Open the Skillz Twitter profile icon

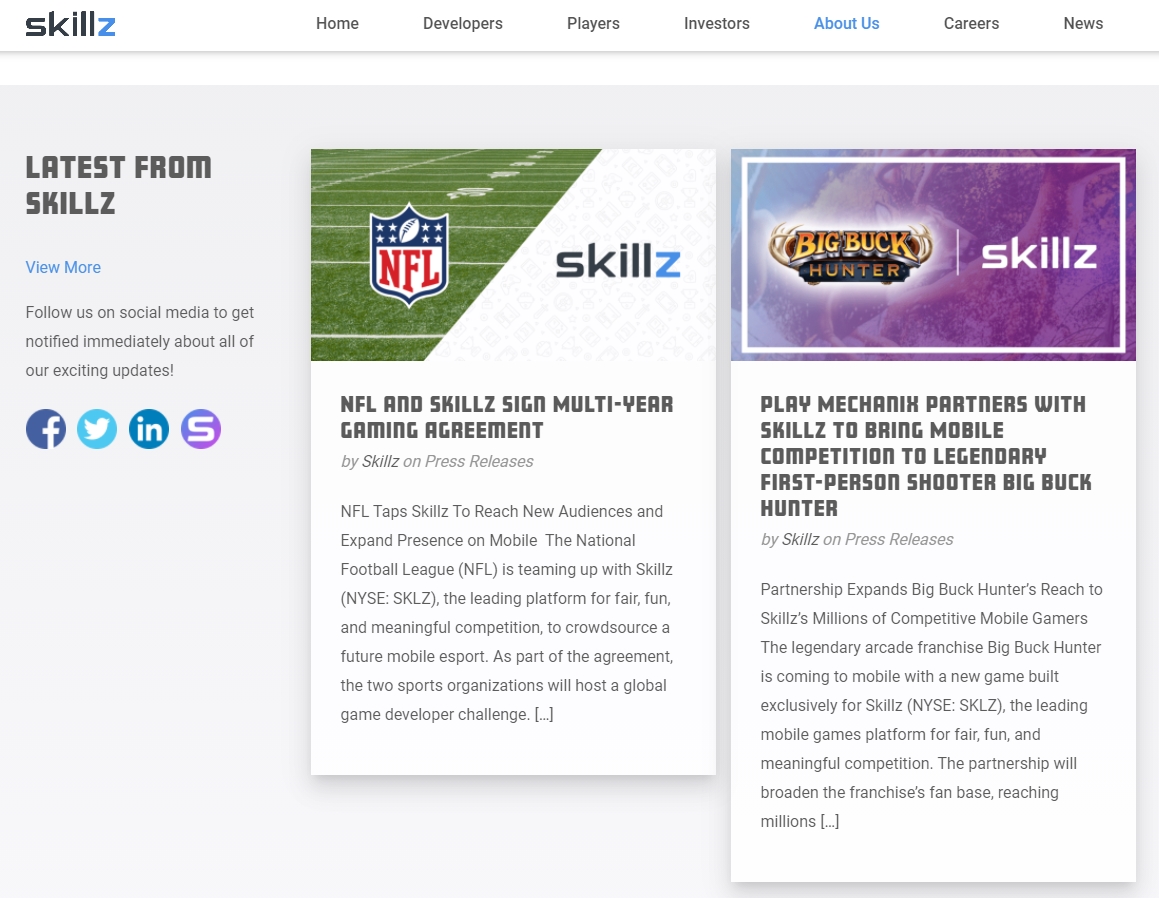pos(97,429)
